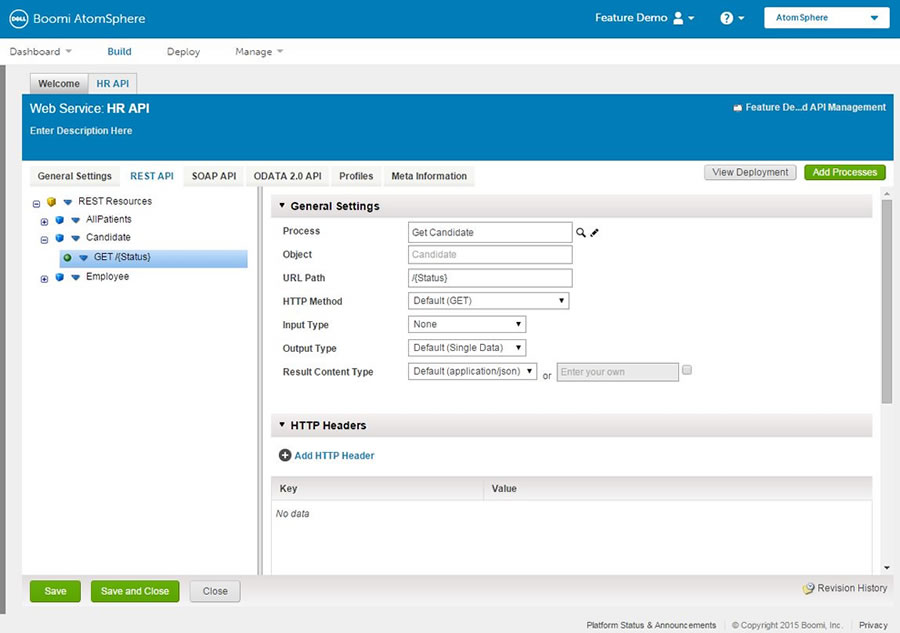Screen dimensions: 900x633
Task: Select the HR API tab
Action: (112, 83)
